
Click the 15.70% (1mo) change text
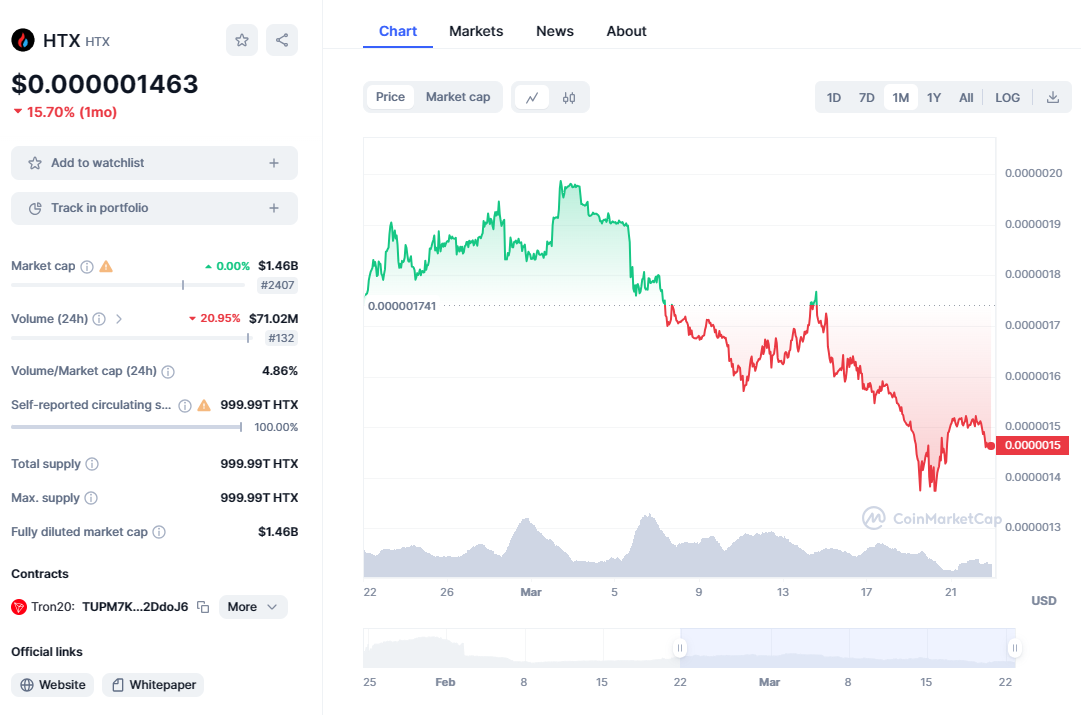(72, 112)
